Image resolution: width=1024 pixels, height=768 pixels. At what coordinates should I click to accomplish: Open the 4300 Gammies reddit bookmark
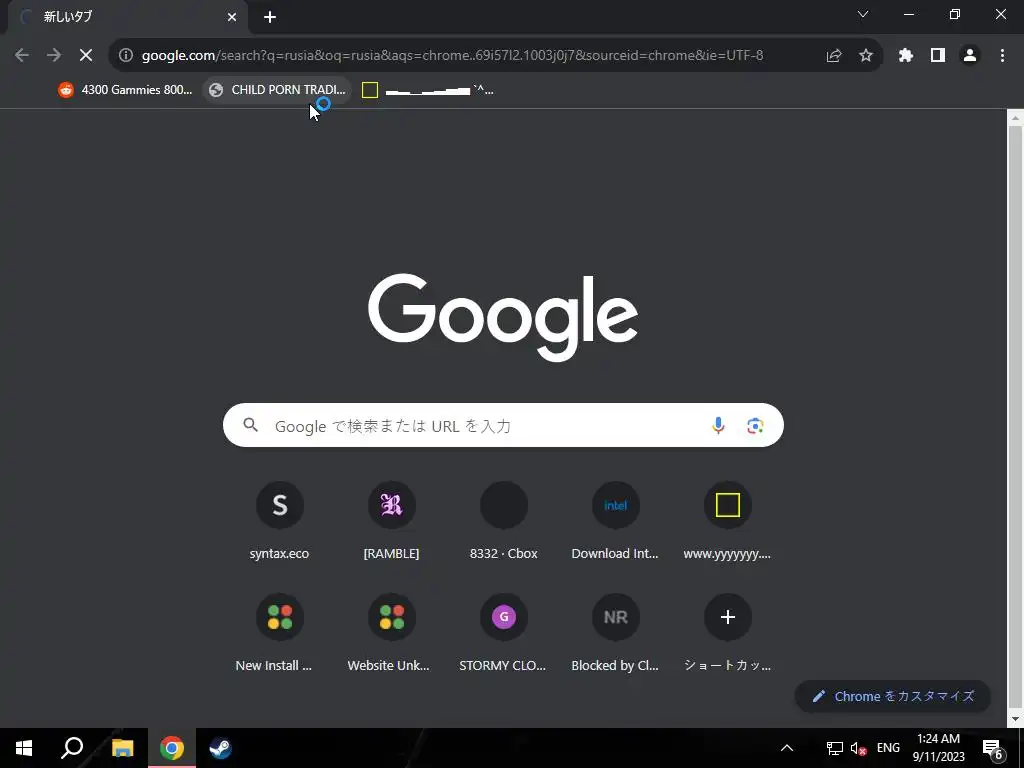click(125, 90)
